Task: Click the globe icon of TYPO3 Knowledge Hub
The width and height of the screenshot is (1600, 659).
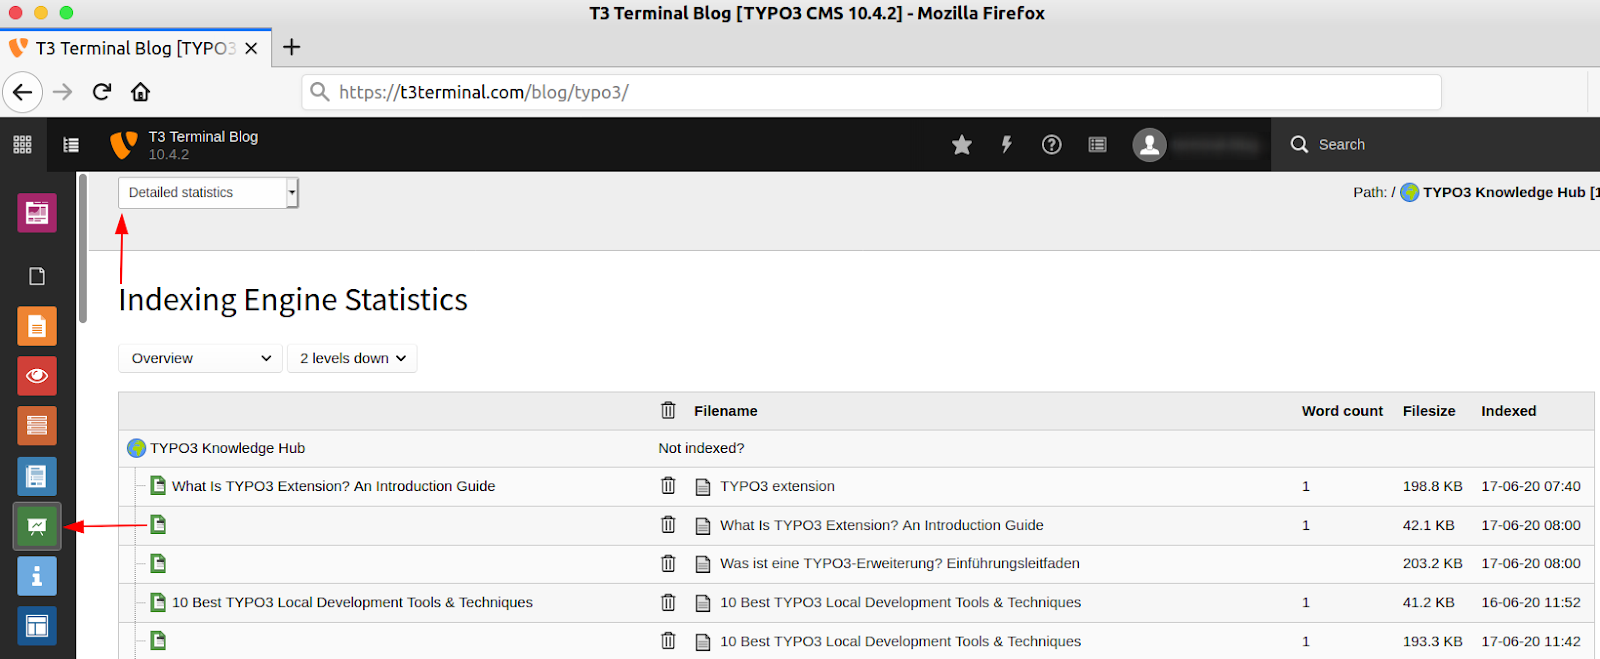Action: point(136,448)
